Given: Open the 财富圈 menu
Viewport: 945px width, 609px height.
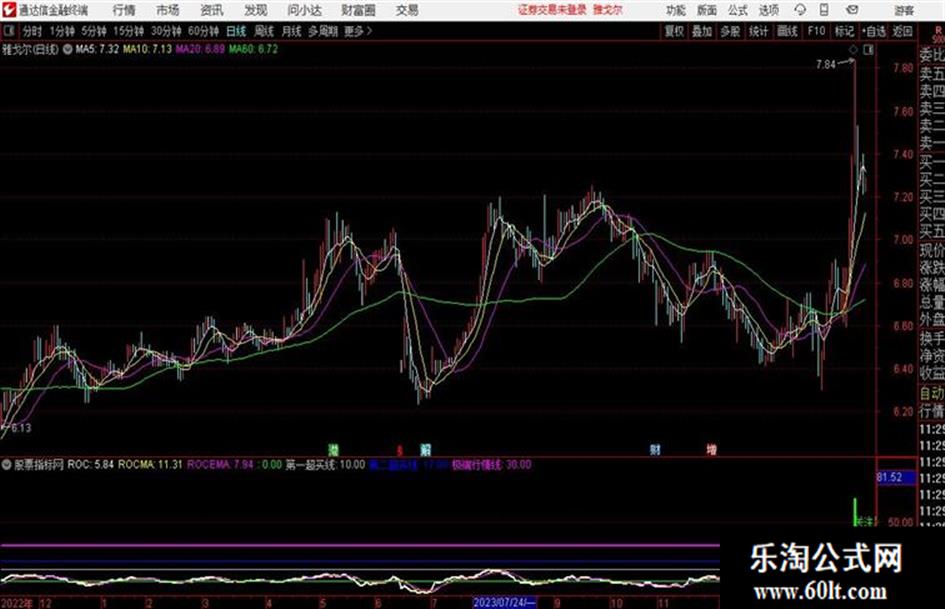Looking at the screenshot, I should [358, 10].
